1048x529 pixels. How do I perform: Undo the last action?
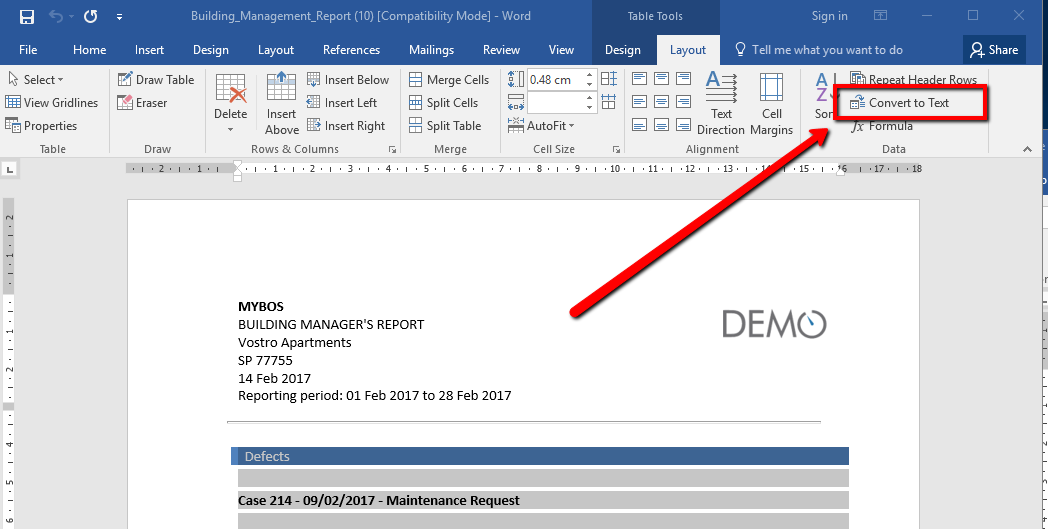[56, 16]
